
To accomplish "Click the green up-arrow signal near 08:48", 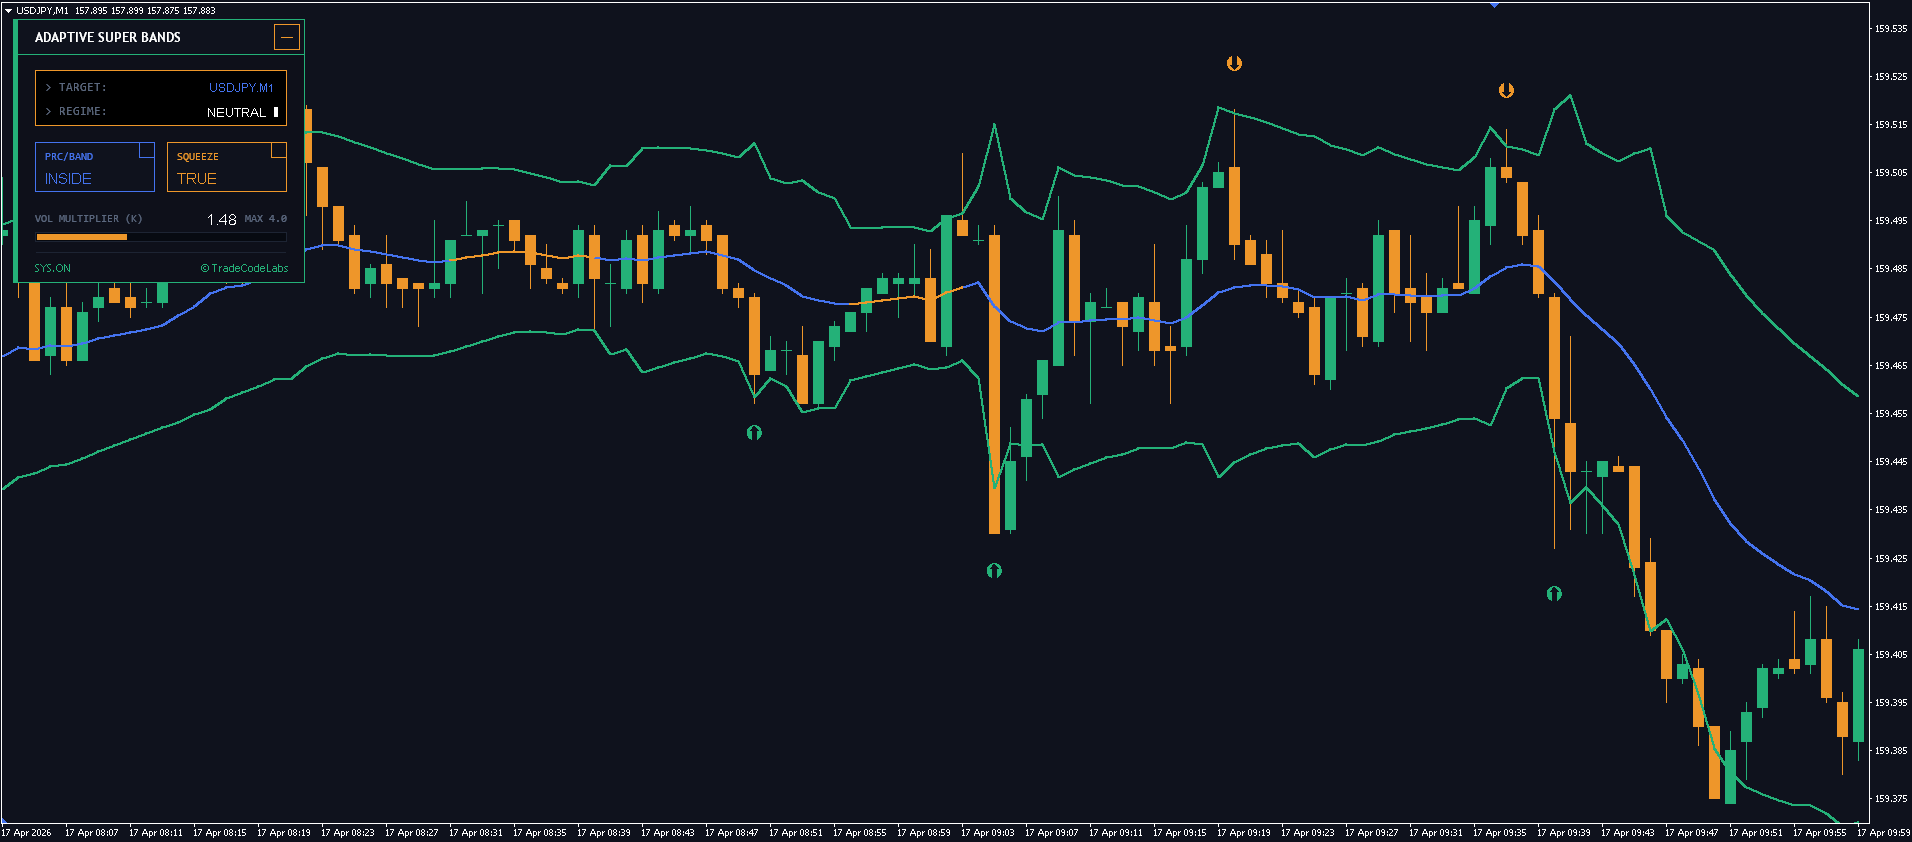I will pyautogui.click(x=754, y=433).
